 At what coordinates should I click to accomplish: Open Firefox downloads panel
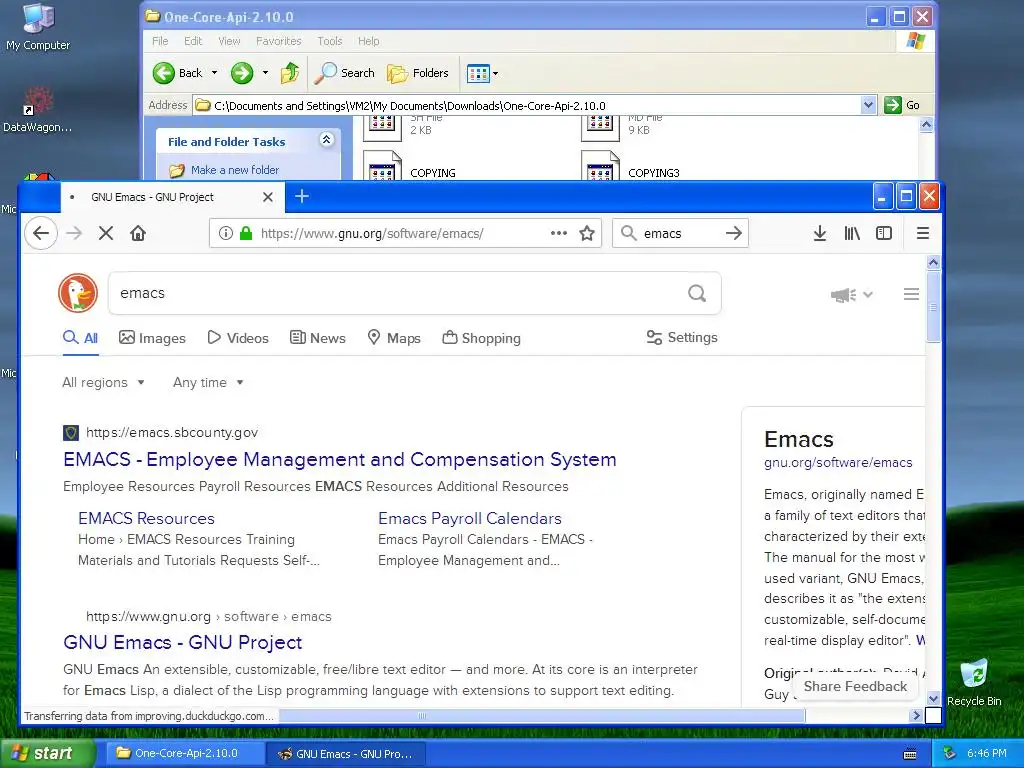[820, 233]
